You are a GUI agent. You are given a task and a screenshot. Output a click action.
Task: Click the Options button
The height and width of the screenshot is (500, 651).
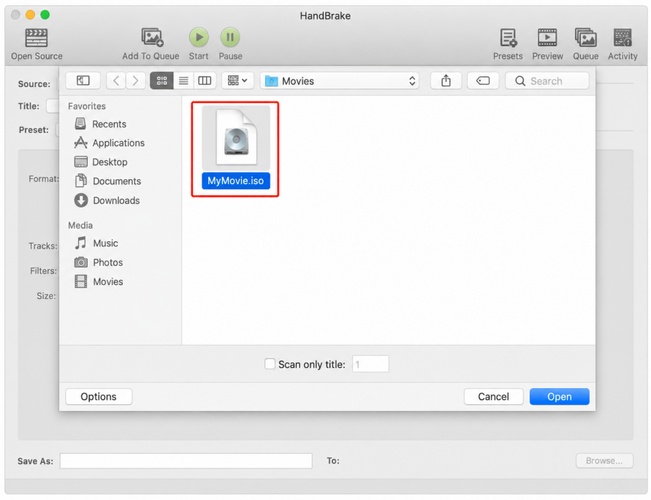tap(99, 397)
